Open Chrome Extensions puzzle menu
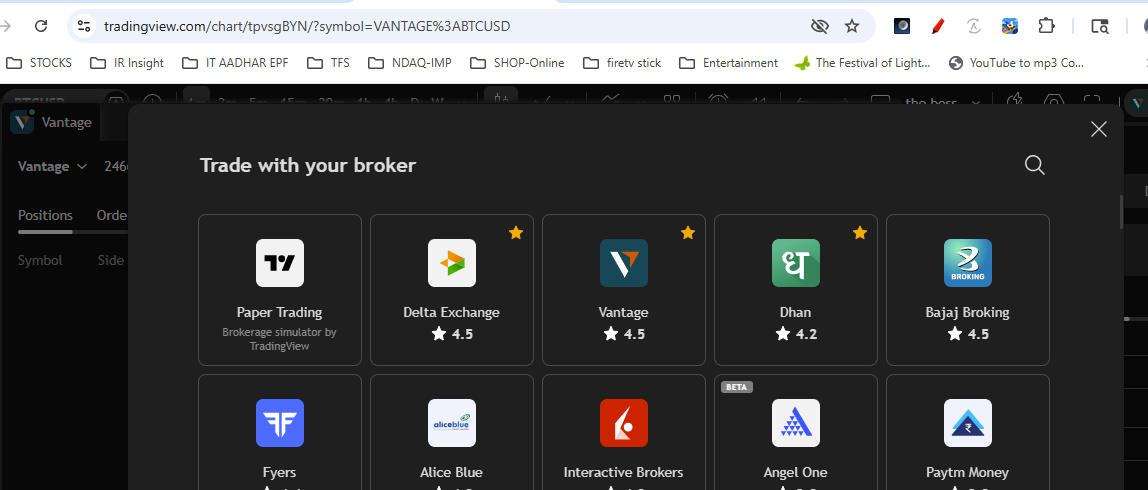 tap(1046, 26)
